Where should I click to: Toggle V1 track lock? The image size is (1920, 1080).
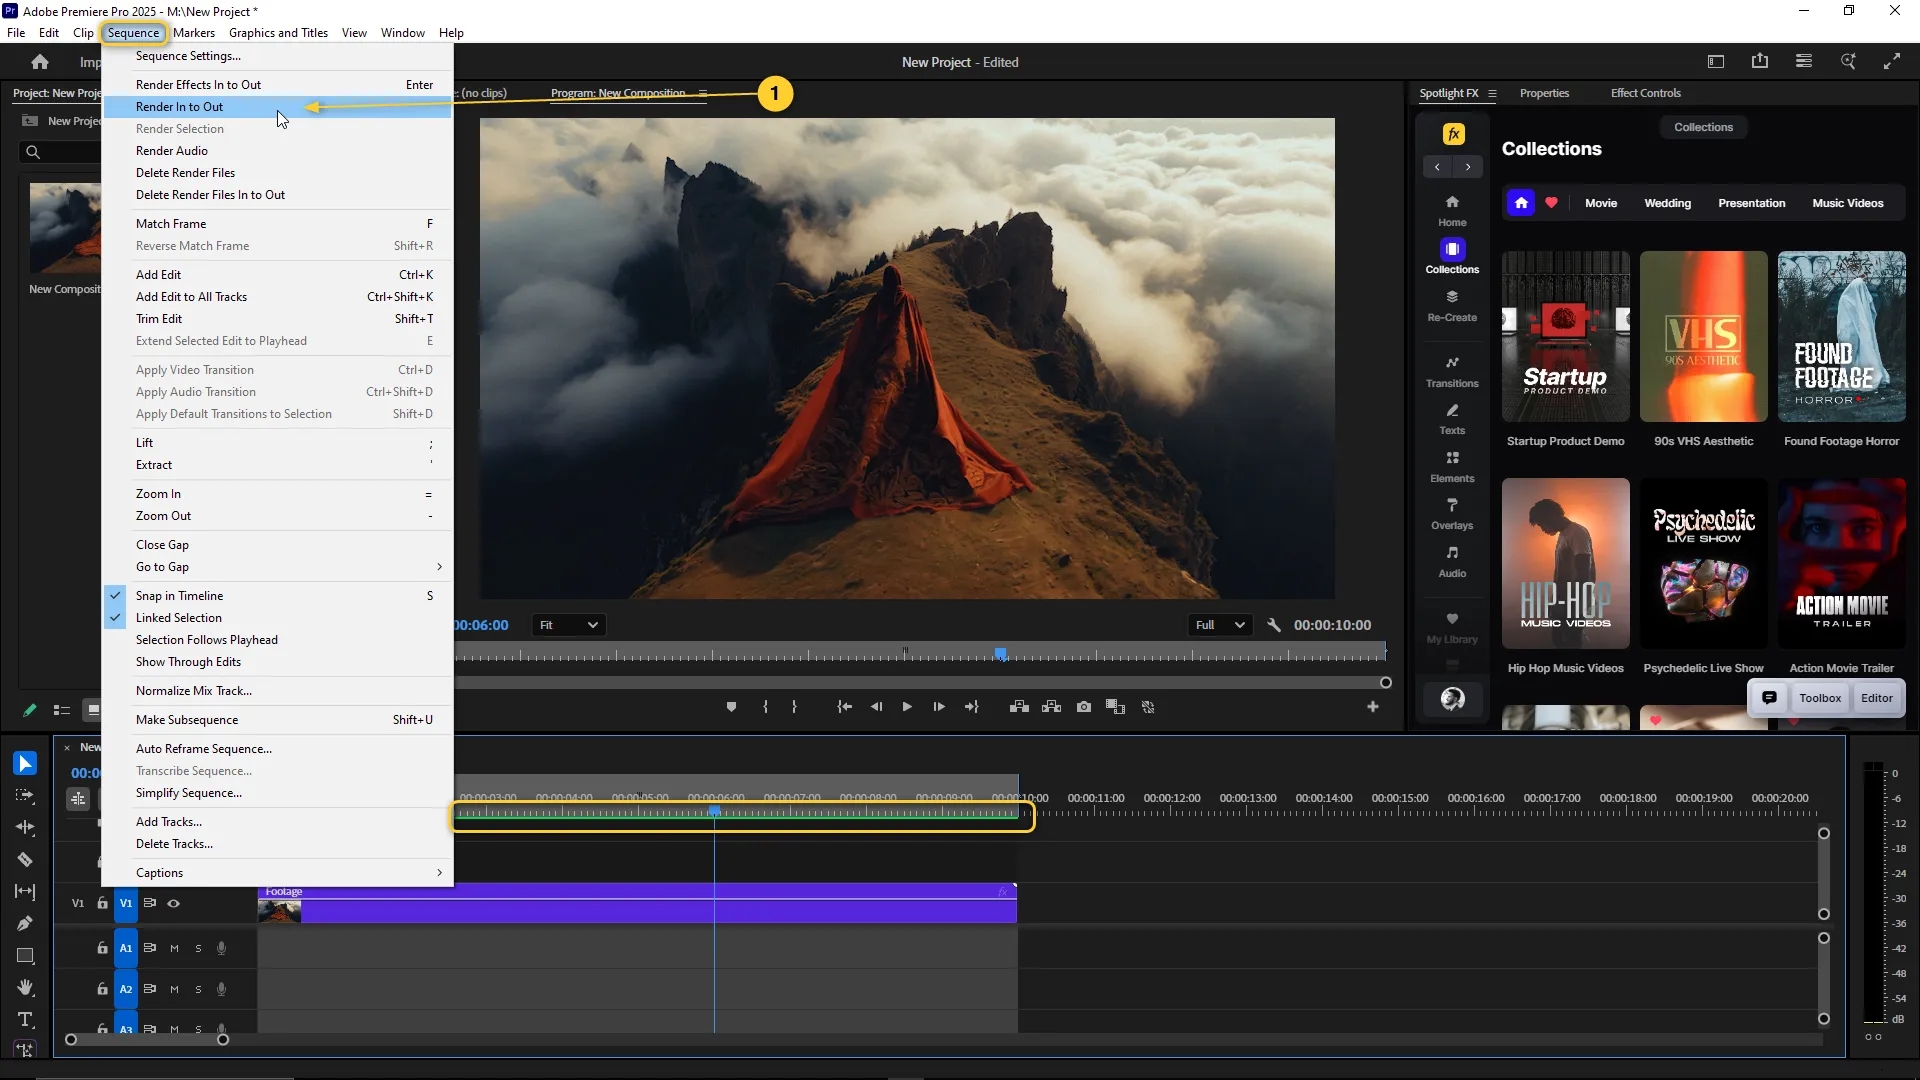pos(102,904)
